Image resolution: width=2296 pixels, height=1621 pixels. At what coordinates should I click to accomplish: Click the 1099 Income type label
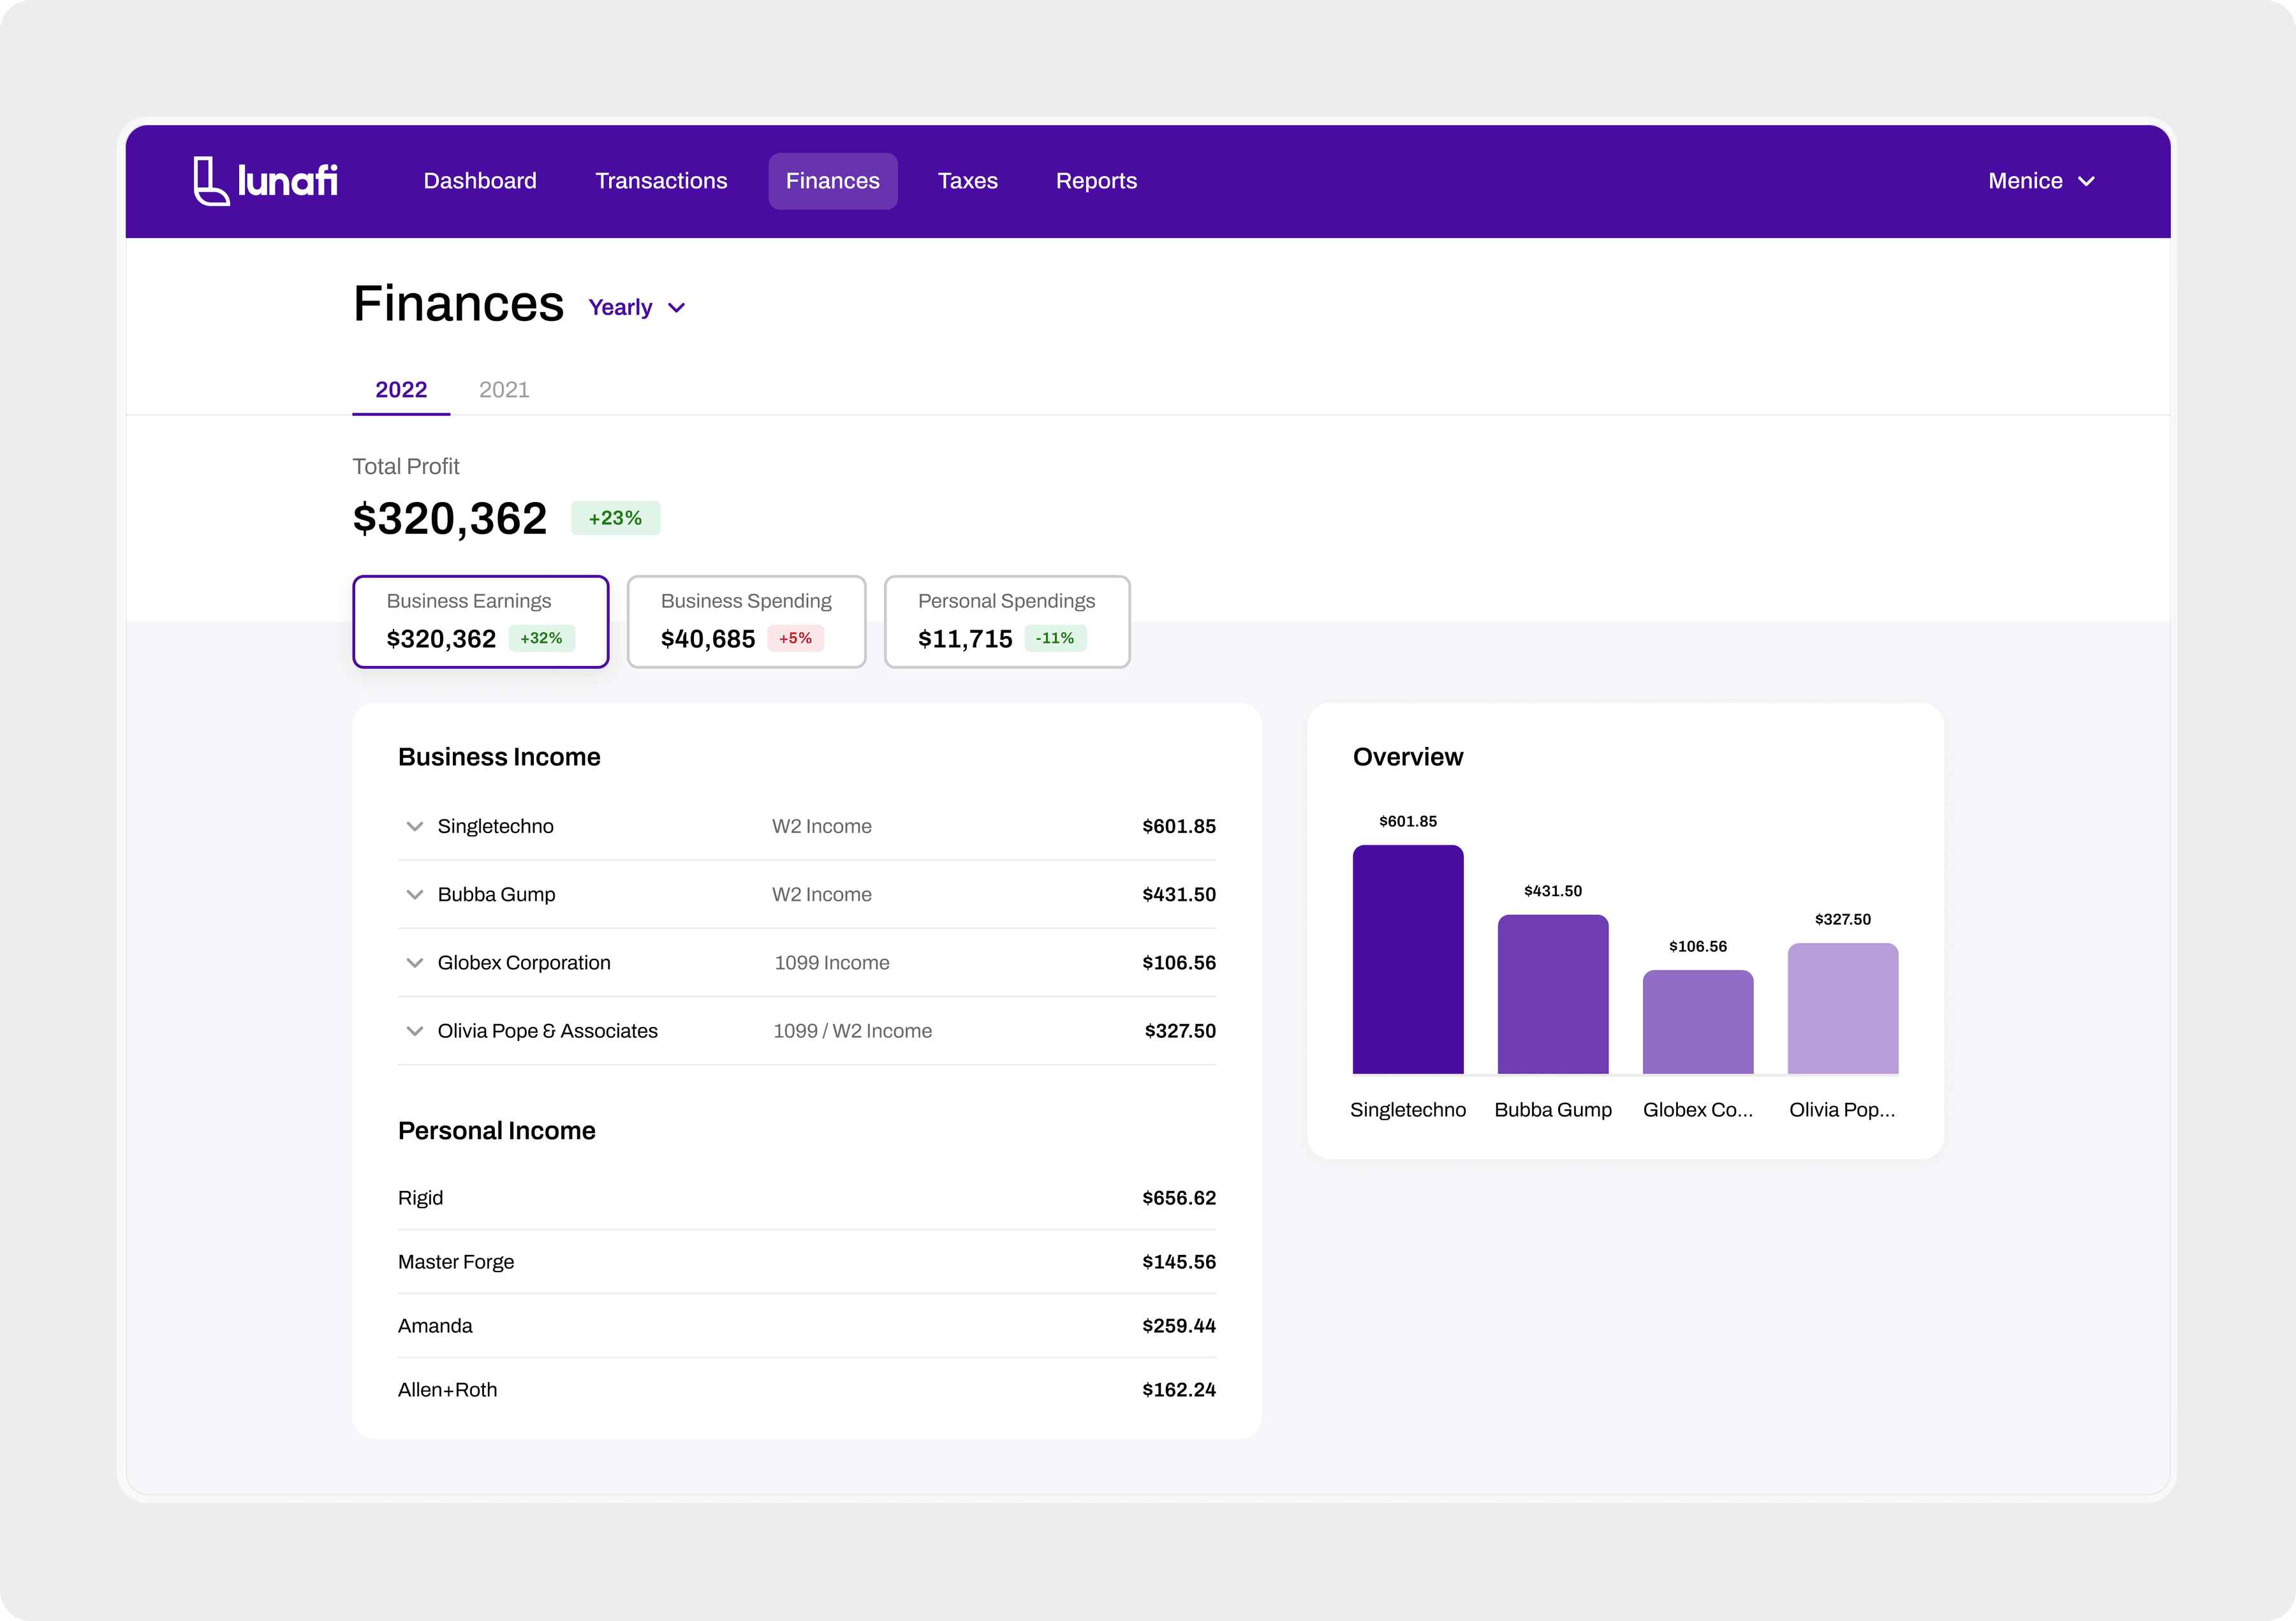pos(831,963)
